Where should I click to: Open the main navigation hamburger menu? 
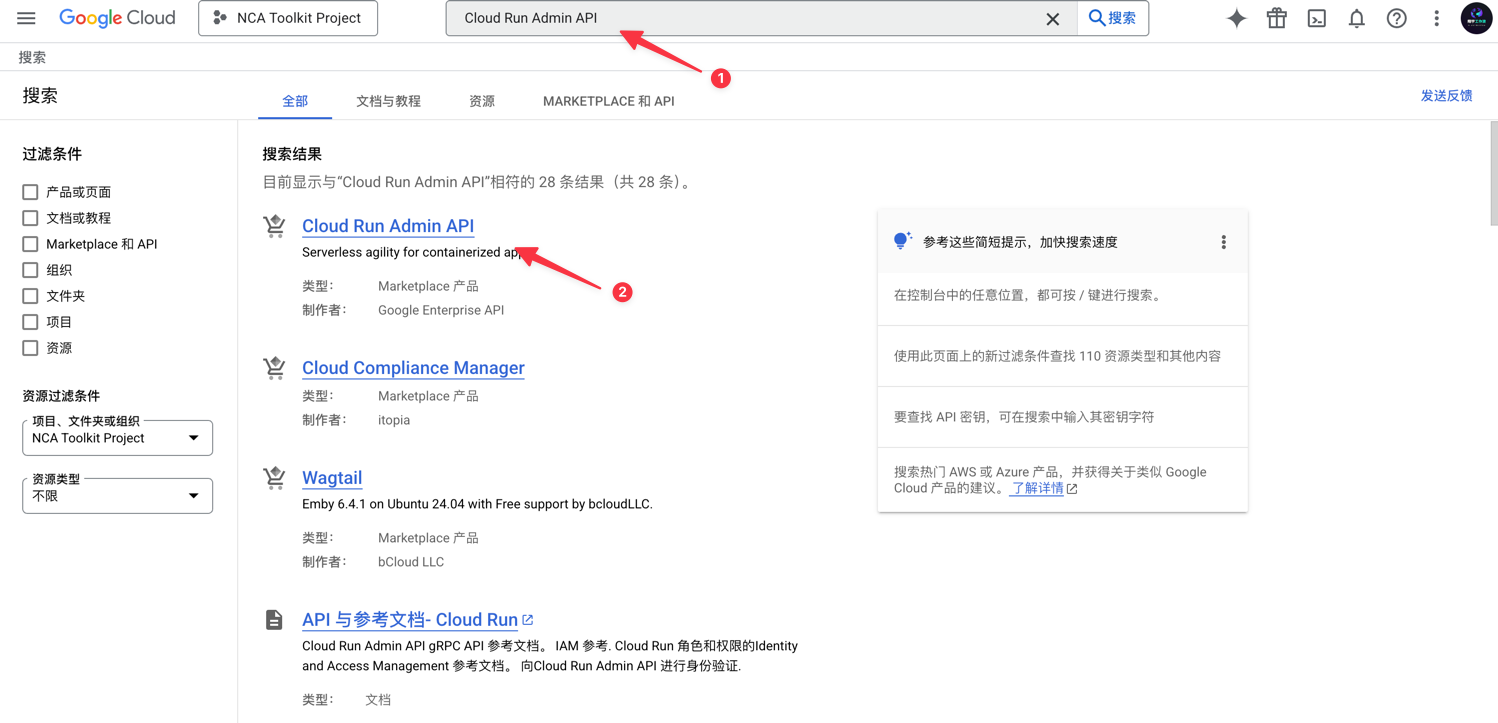coord(26,18)
